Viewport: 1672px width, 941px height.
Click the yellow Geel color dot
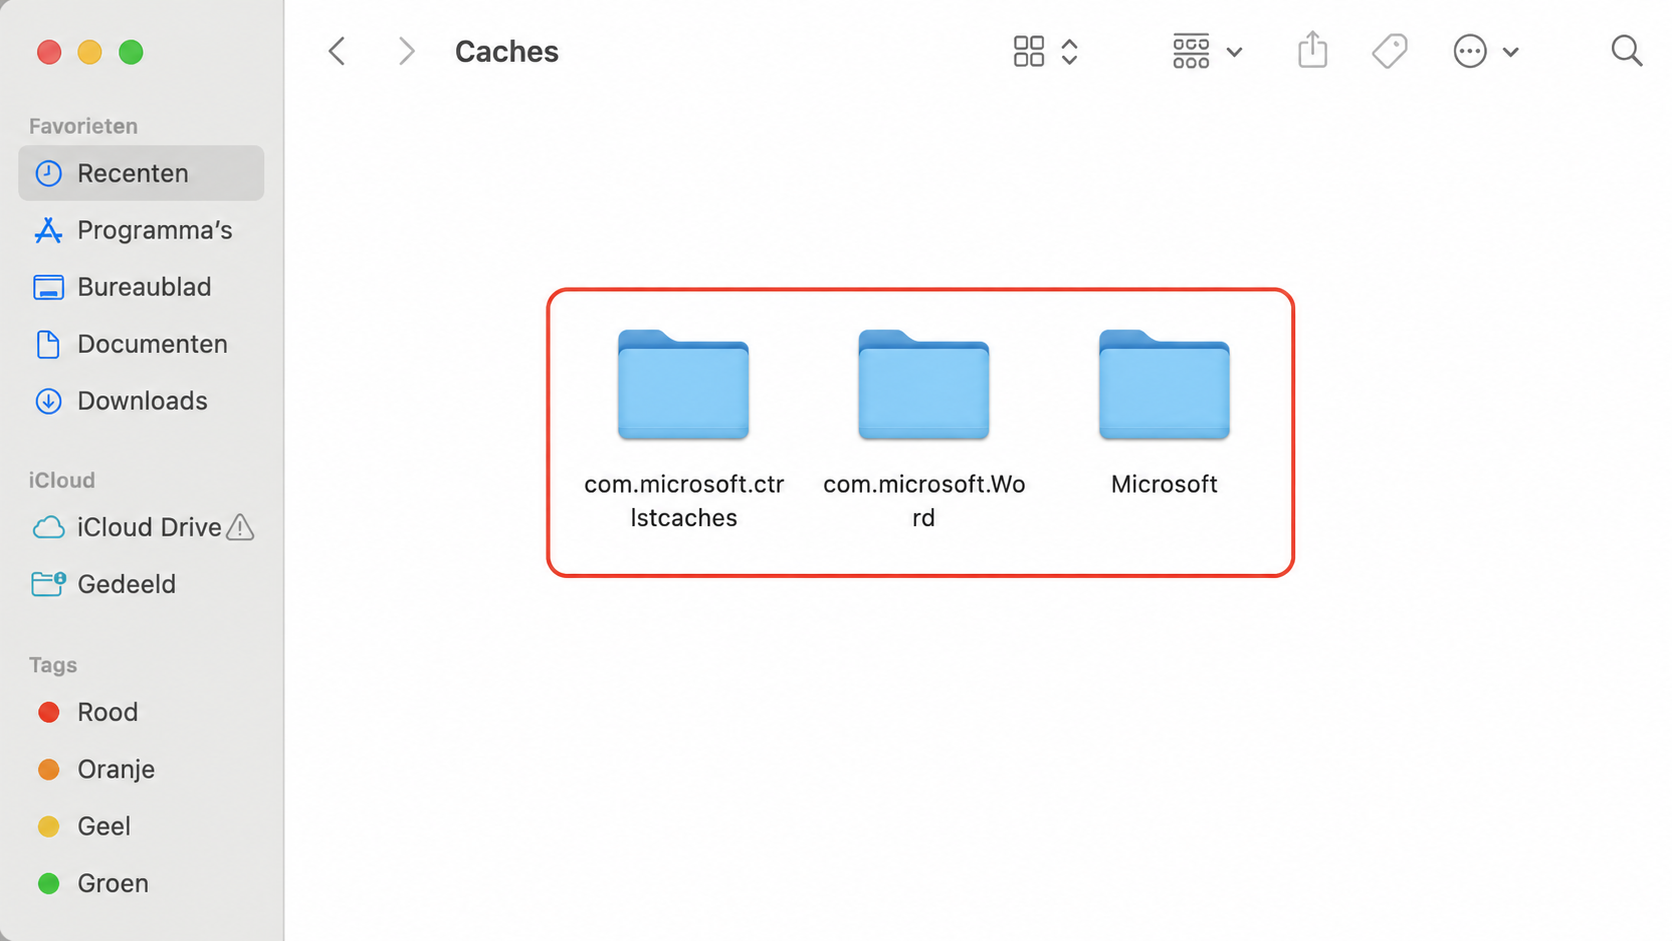coord(48,826)
